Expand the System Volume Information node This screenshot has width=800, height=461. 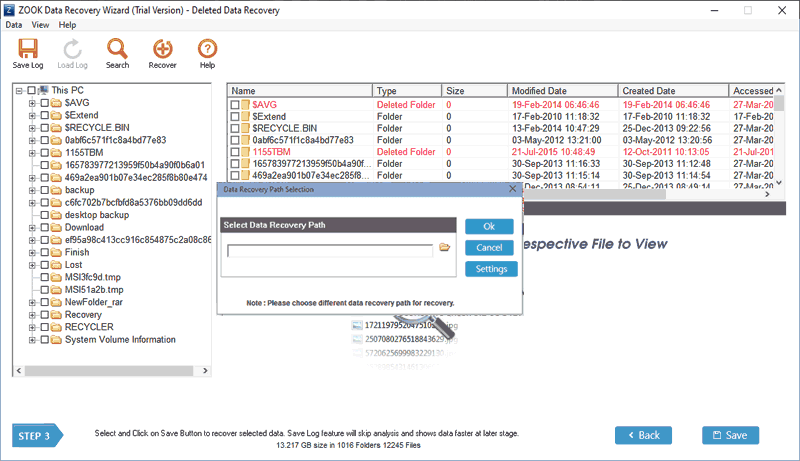coord(32,340)
